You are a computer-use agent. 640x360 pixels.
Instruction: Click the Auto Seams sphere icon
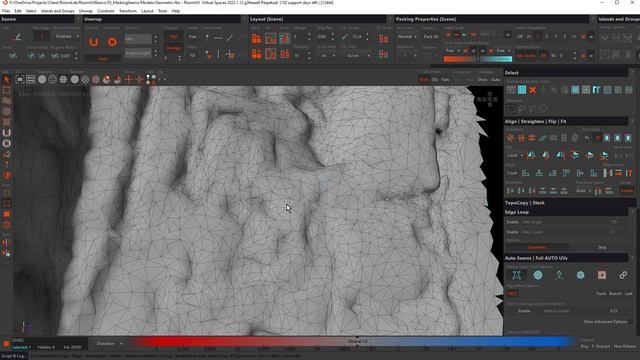(538, 275)
